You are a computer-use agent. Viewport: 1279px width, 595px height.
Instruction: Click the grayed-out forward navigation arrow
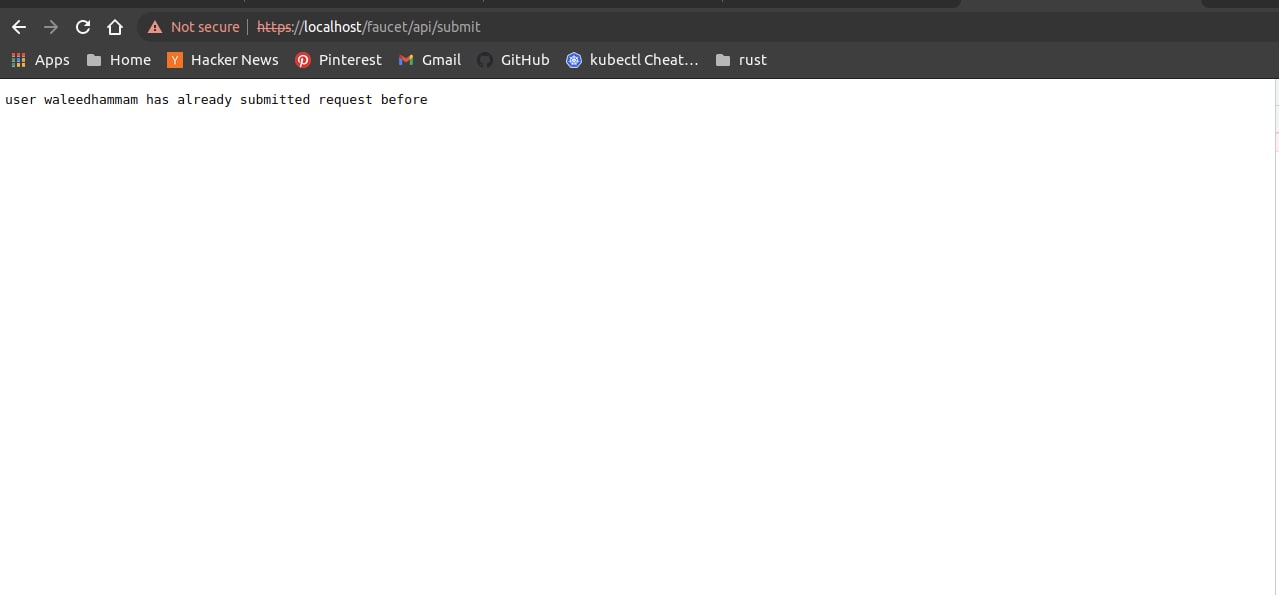[x=50, y=27]
